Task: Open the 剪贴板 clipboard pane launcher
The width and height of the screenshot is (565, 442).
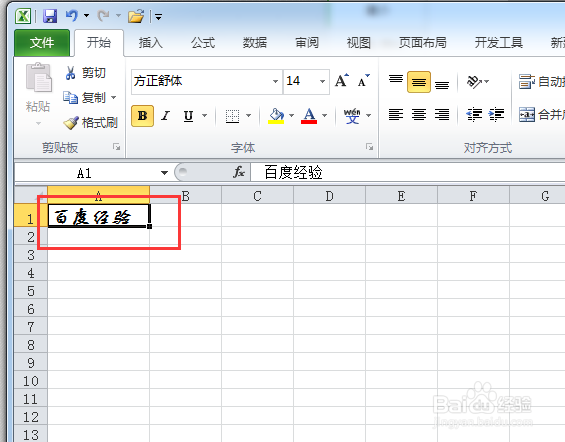Action: tap(116, 147)
